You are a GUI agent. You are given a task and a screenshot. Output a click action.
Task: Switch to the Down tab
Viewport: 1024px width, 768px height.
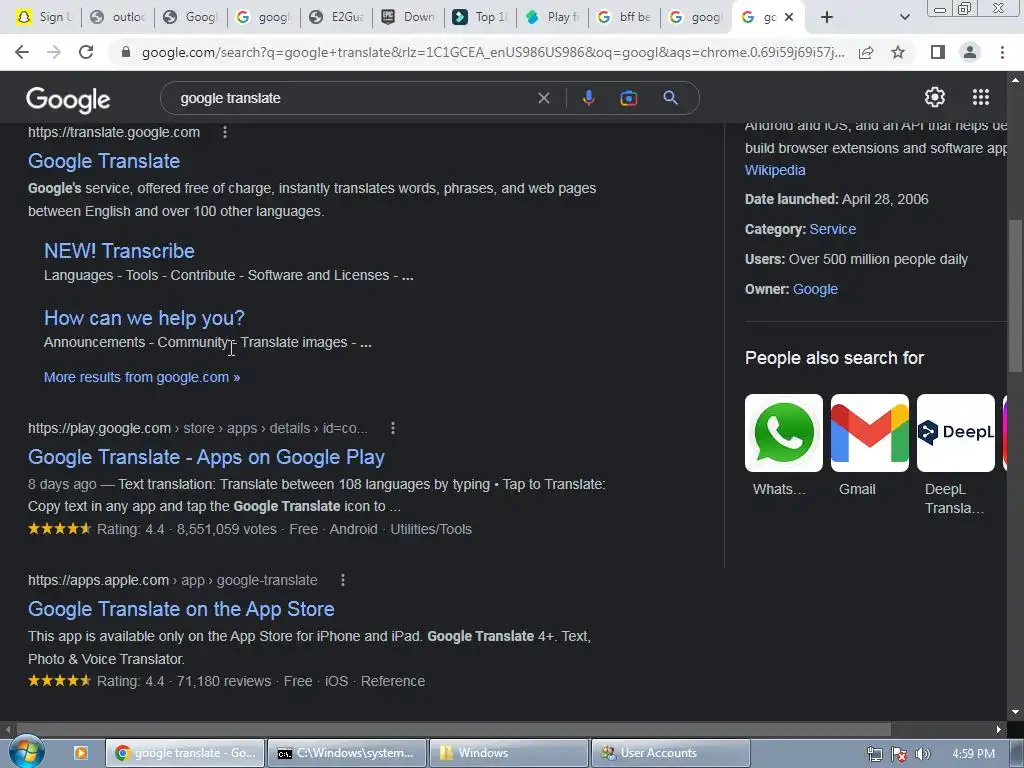pyautogui.click(x=409, y=17)
